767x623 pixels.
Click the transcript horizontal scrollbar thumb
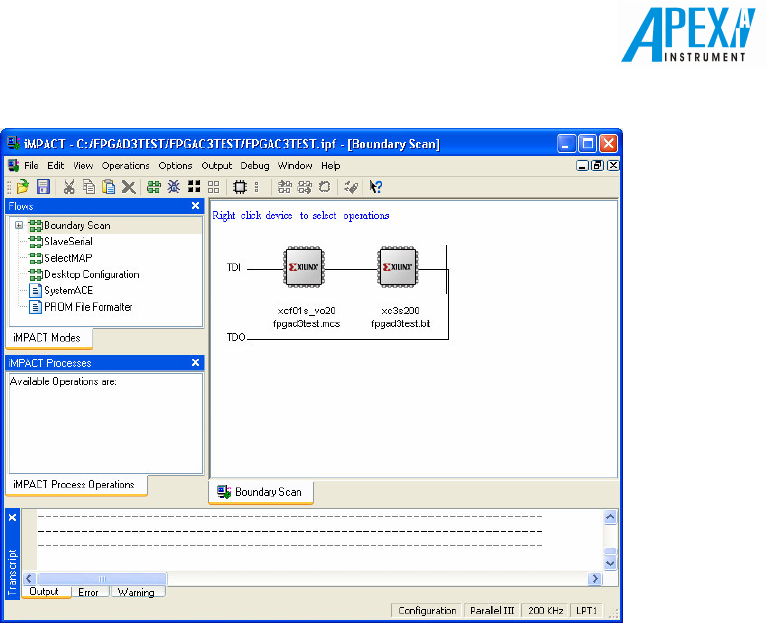[102, 578]
